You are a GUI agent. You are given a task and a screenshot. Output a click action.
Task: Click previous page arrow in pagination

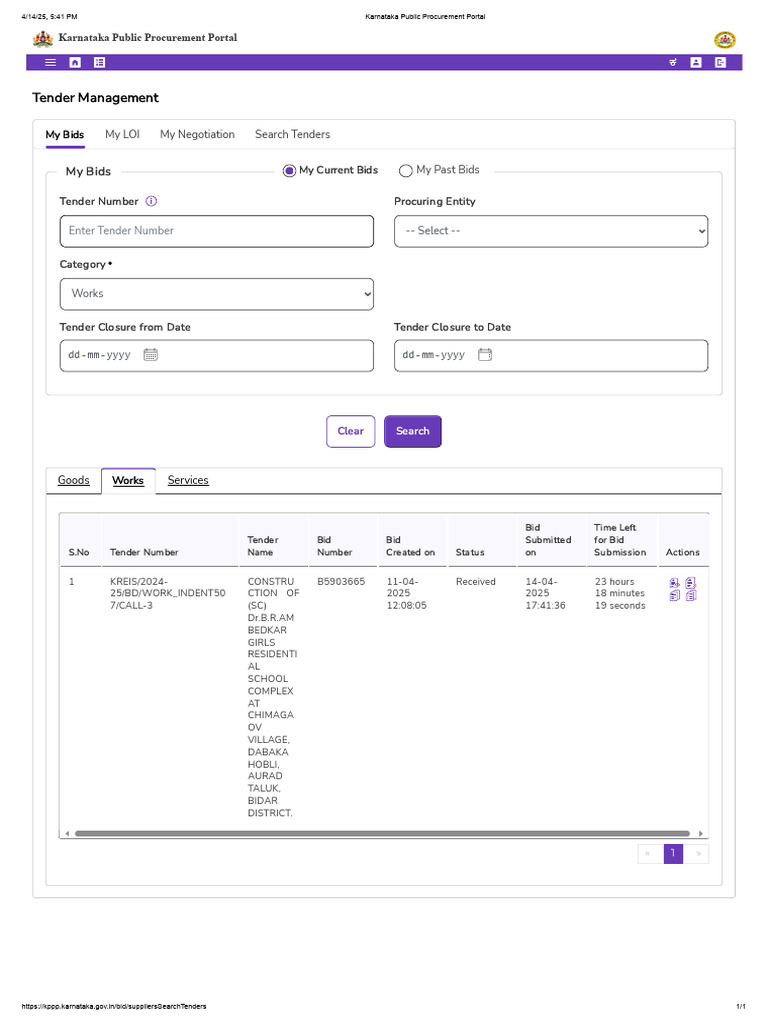pyautogui.click(x=648, y=854)
